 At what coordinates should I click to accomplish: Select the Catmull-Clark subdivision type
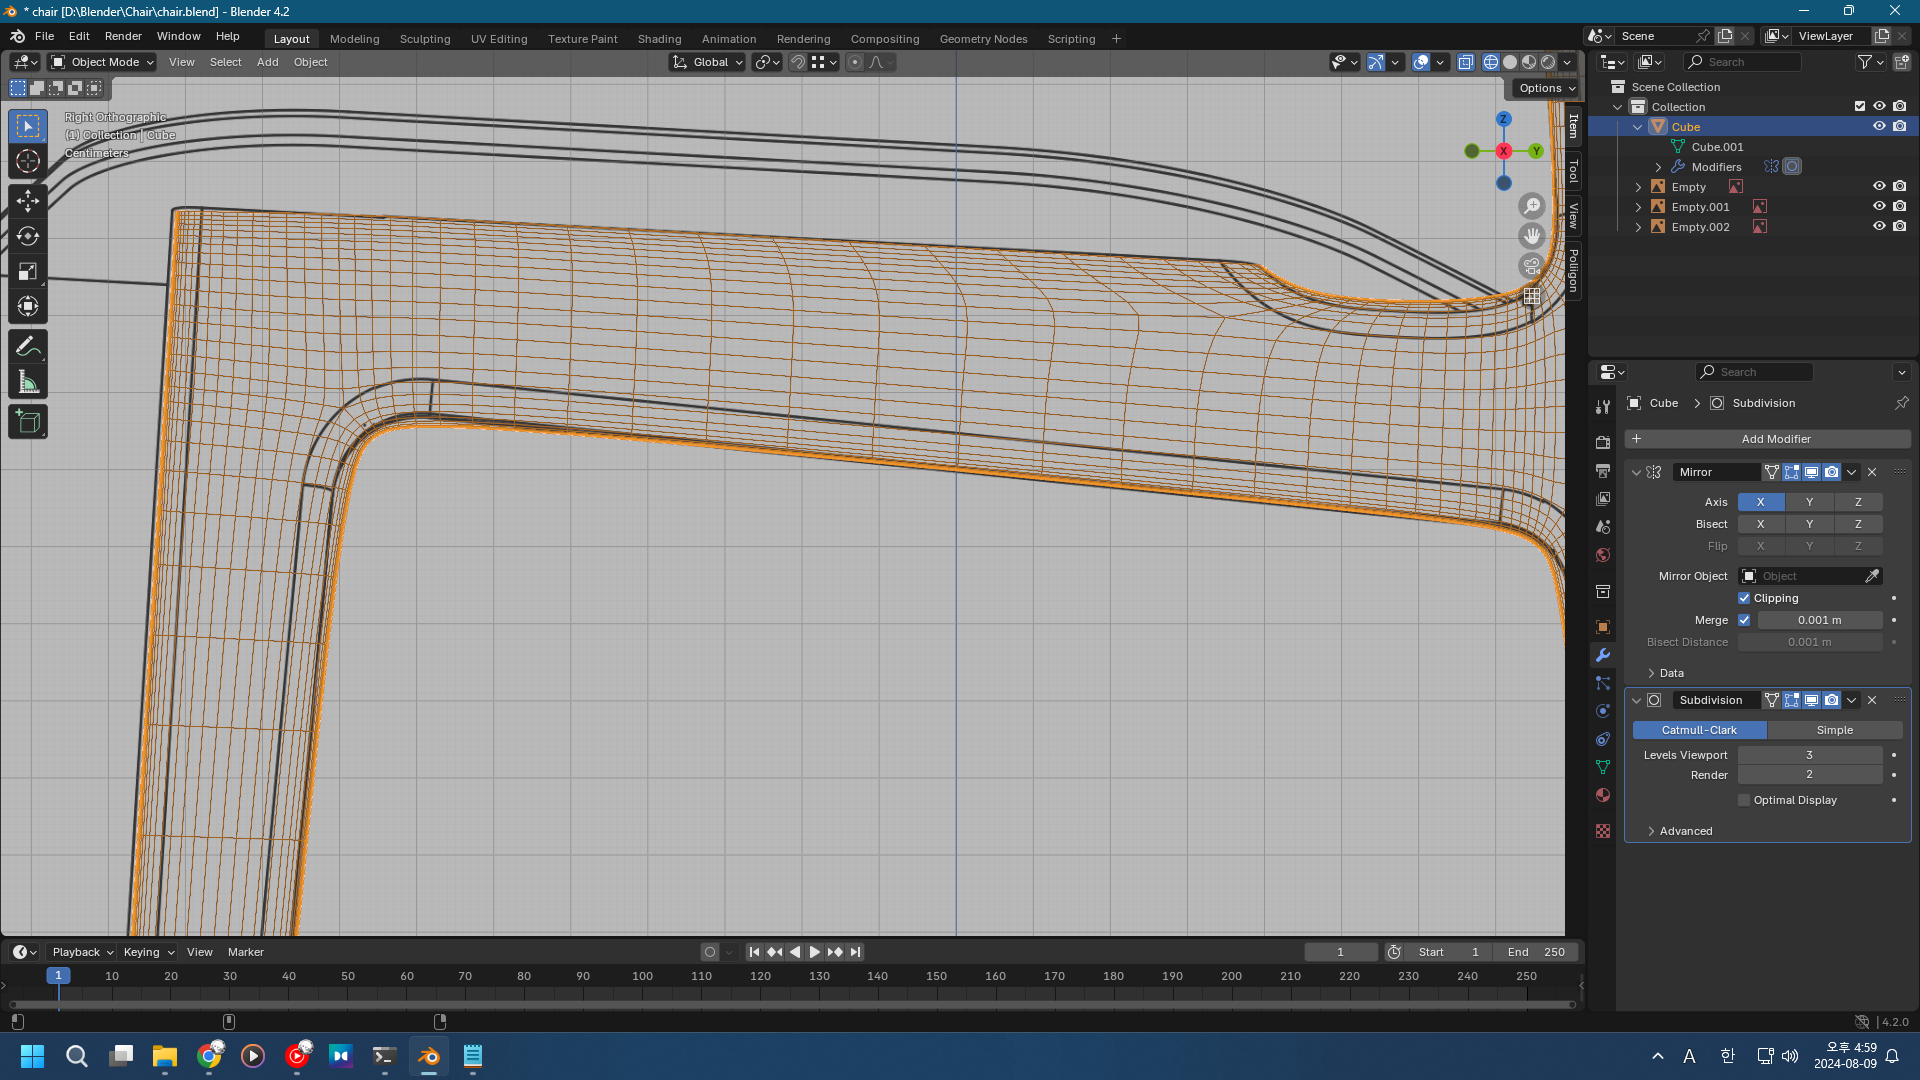(1699, 730)
